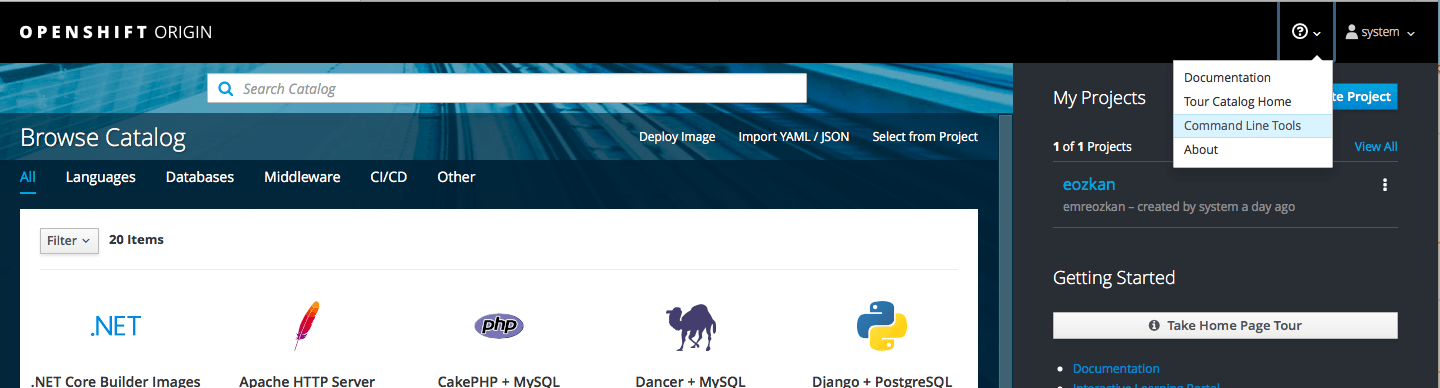The height and width of the screenshot is (388, 1440).
Task: Select the Django + PostgreSQL python icon
Action: pyautogui.click(x=882, y=326)
